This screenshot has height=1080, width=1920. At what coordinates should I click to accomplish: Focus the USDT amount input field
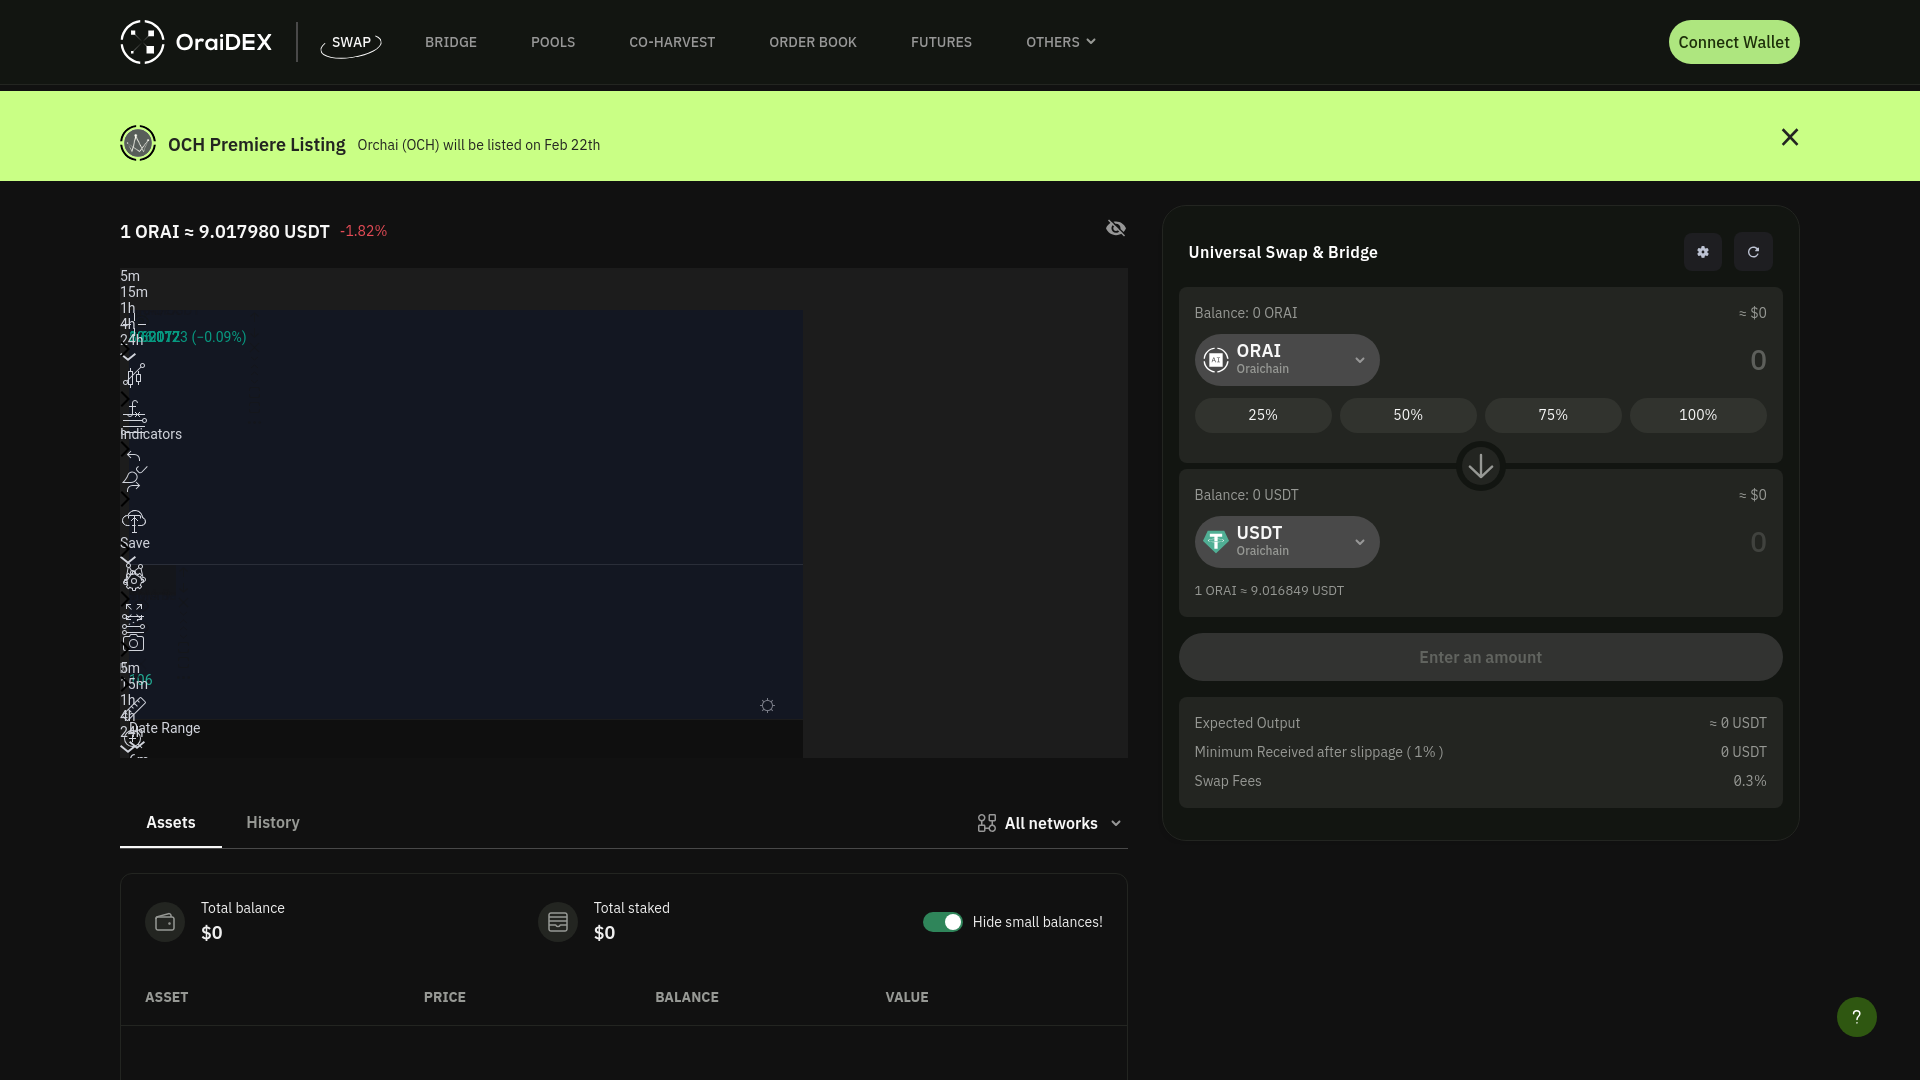(x=1580, y=542)
